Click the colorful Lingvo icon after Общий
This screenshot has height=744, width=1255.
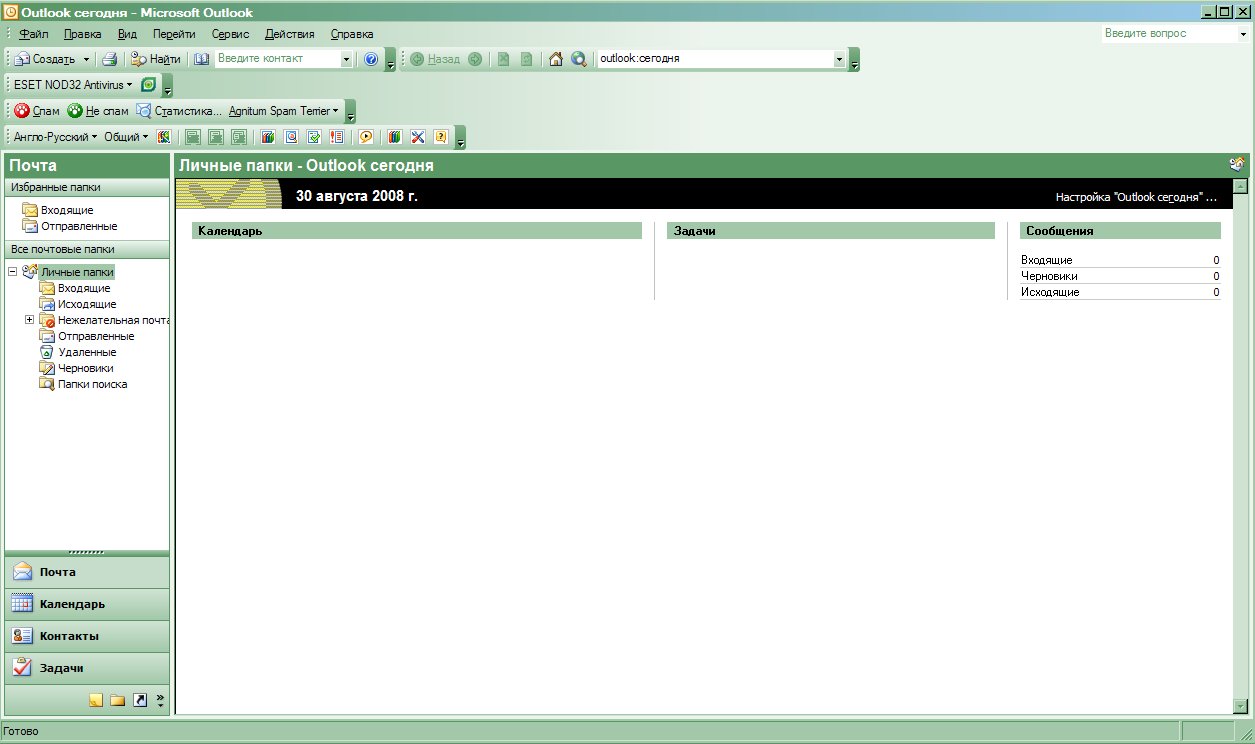pyautogui.click(x=165, y=137)
